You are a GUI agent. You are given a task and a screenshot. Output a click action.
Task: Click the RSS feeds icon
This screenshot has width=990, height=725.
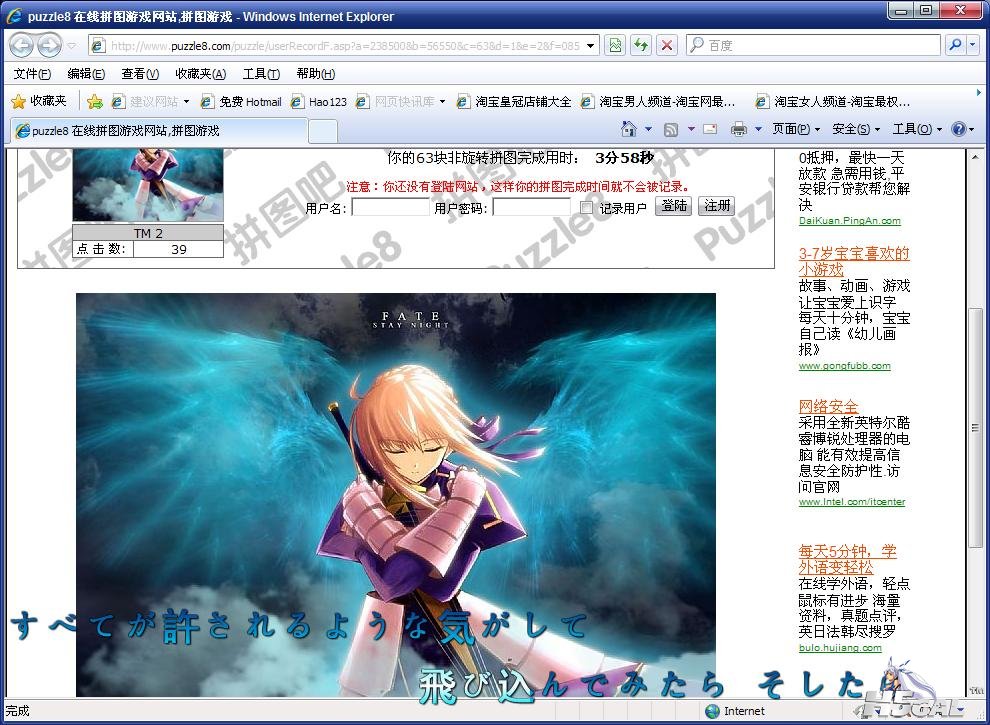tap(671, 129)
